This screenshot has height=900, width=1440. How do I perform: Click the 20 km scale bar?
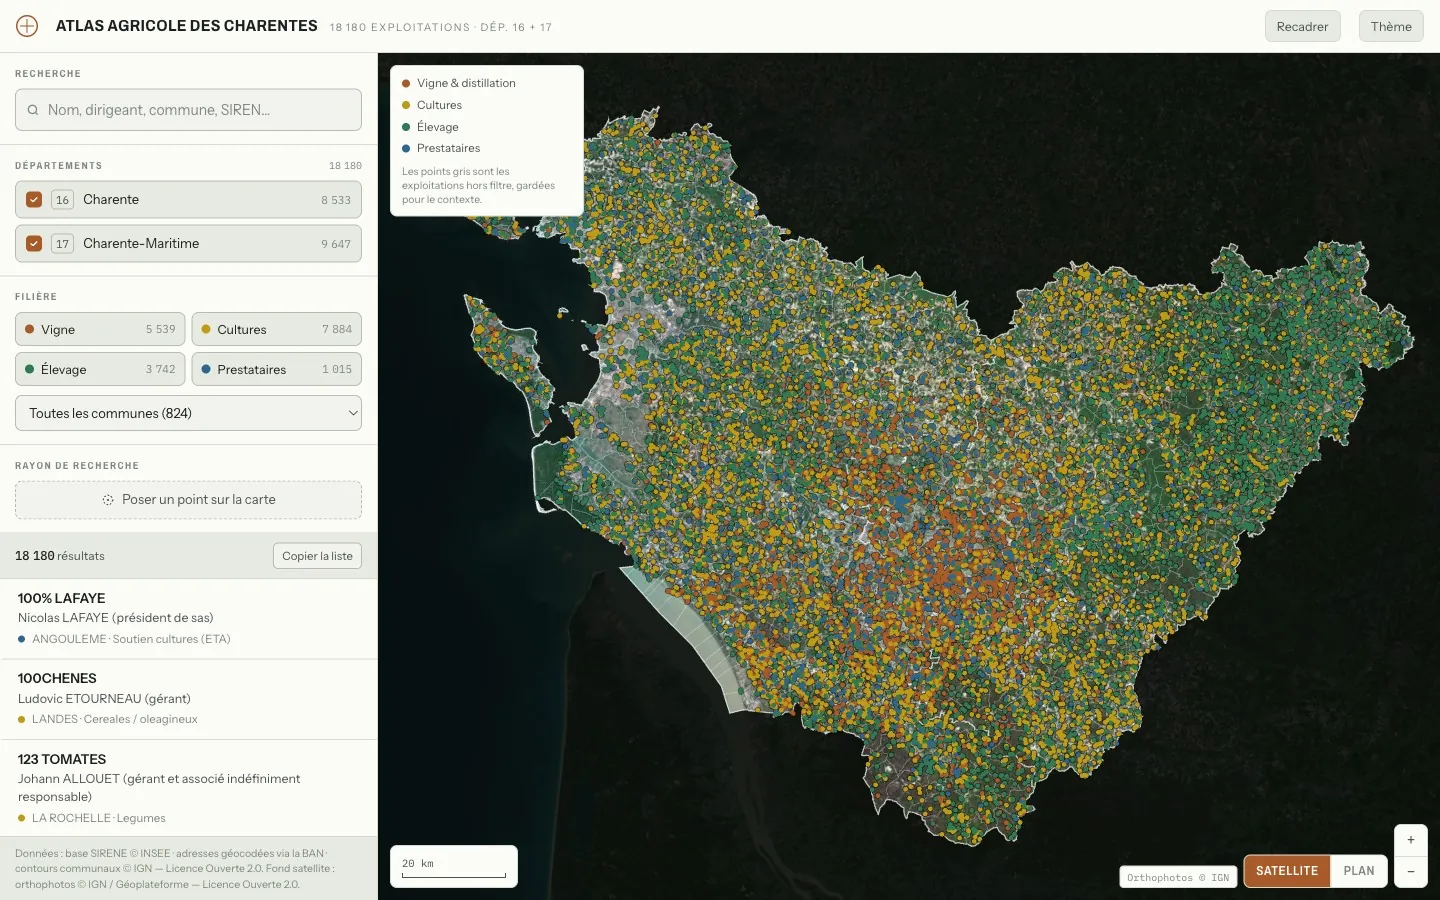454,866
